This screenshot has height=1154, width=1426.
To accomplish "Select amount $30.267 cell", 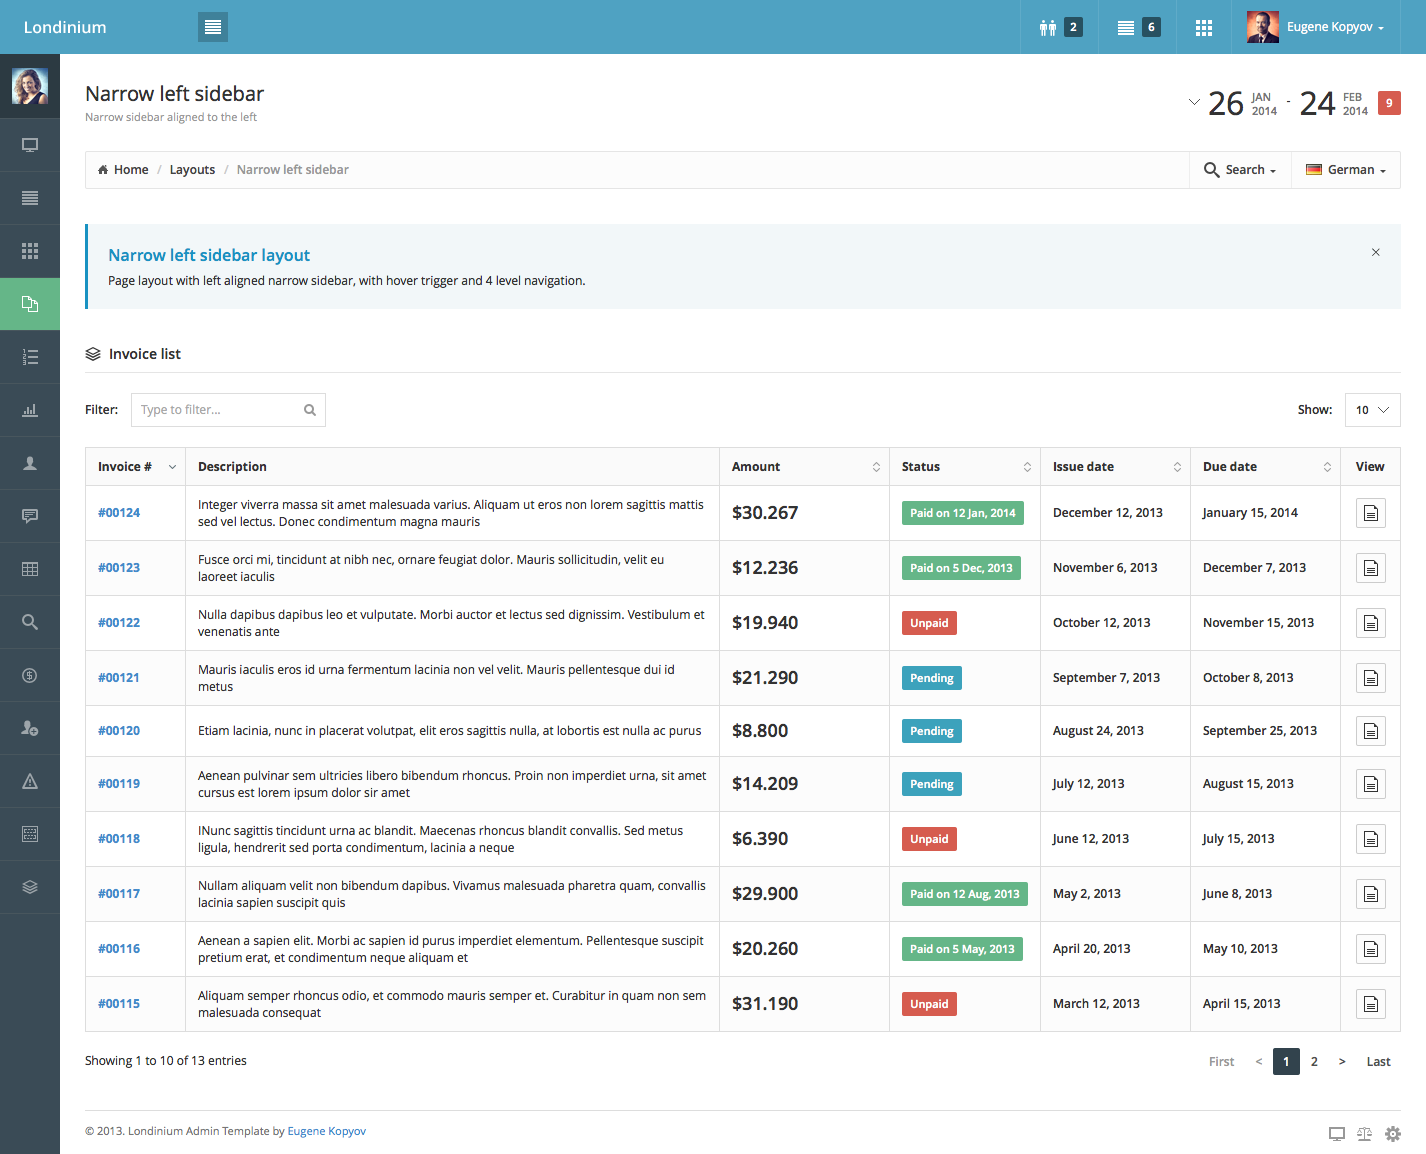I will pyautogui.click(x=804, y=513).
